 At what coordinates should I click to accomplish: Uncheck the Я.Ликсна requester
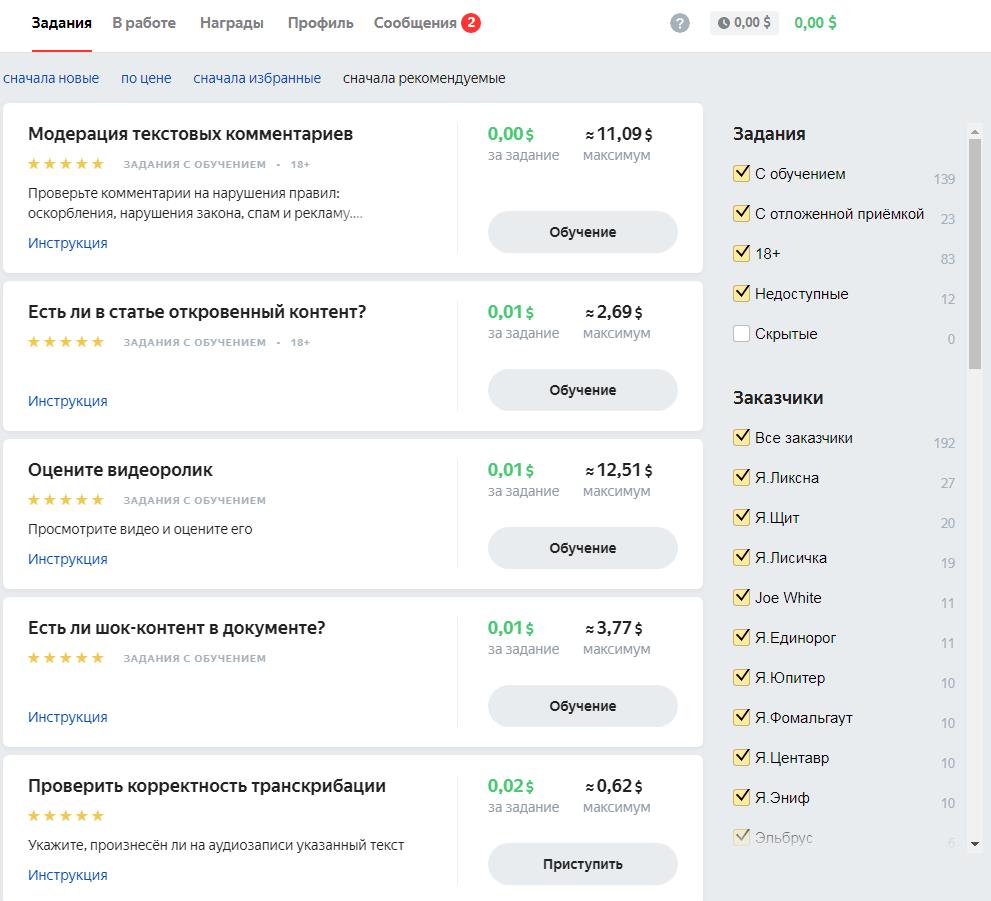coord(741,477)
